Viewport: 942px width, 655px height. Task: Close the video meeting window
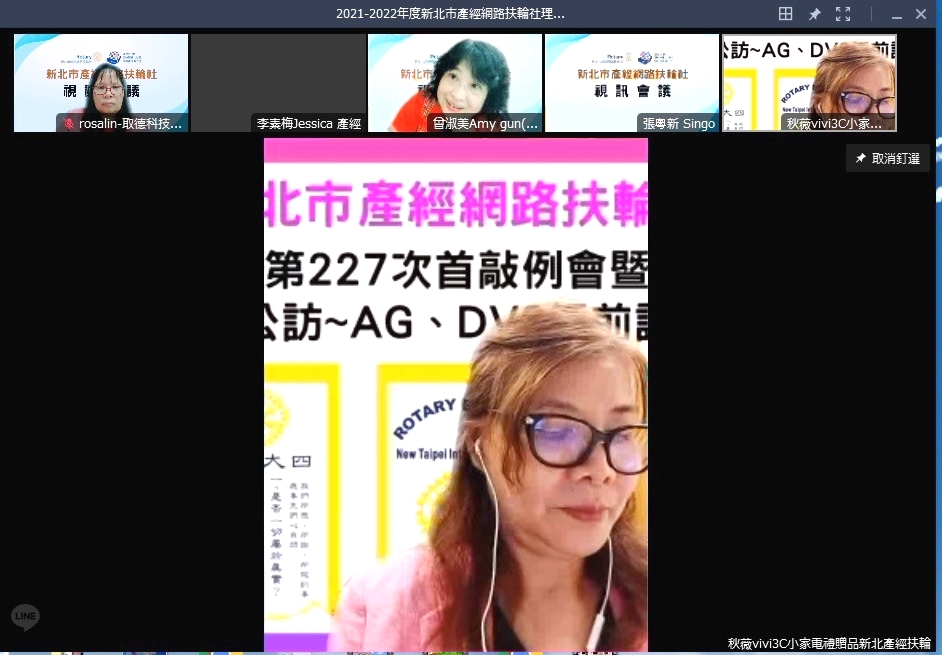click(x=921, y=14)
